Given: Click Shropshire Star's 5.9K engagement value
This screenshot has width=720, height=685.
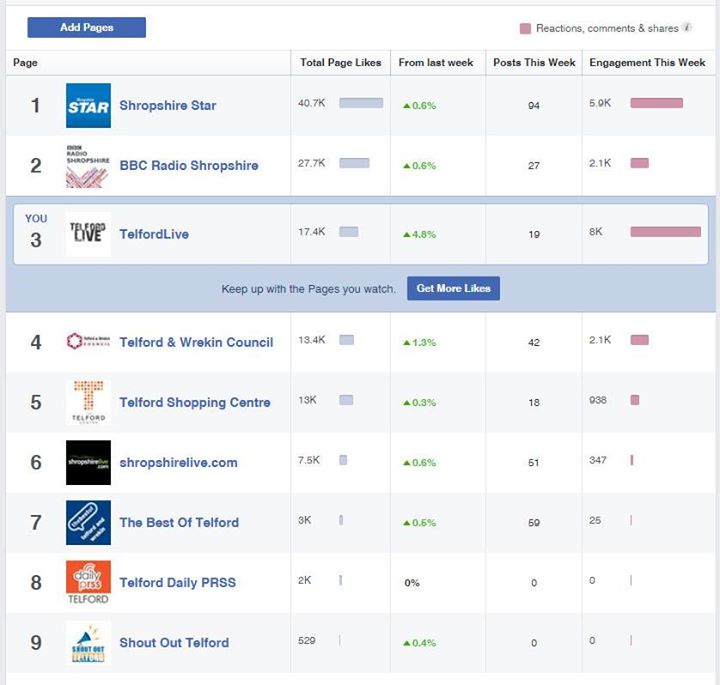Looking at the screenshot, I should tap(600, 103).
